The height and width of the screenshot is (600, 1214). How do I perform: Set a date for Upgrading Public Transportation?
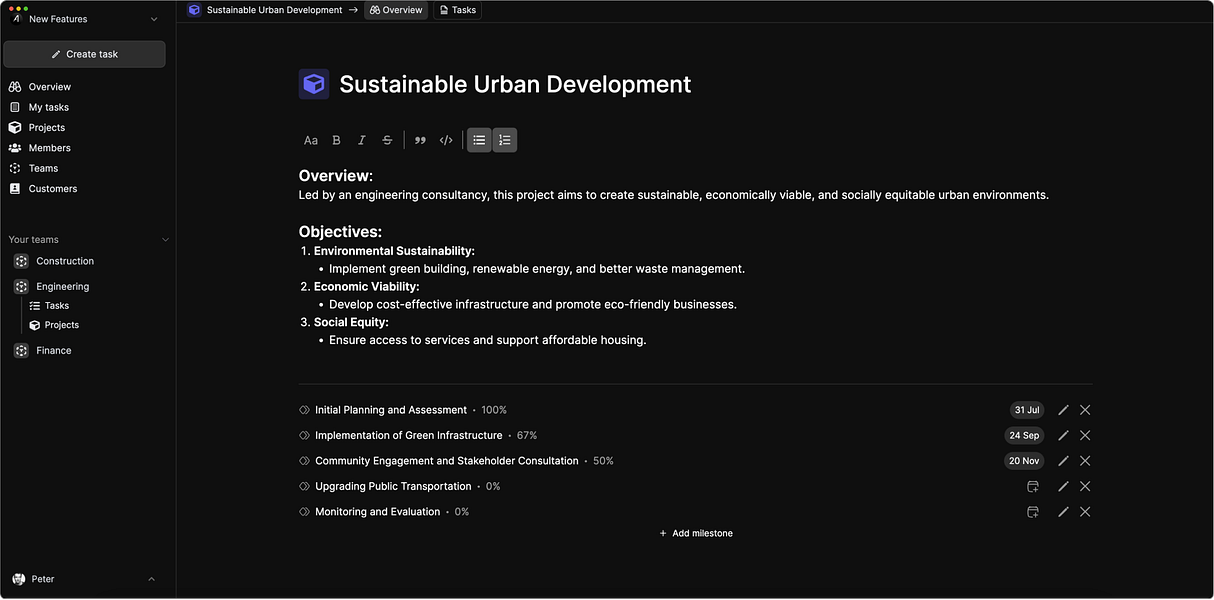(x=1033, y=486)
